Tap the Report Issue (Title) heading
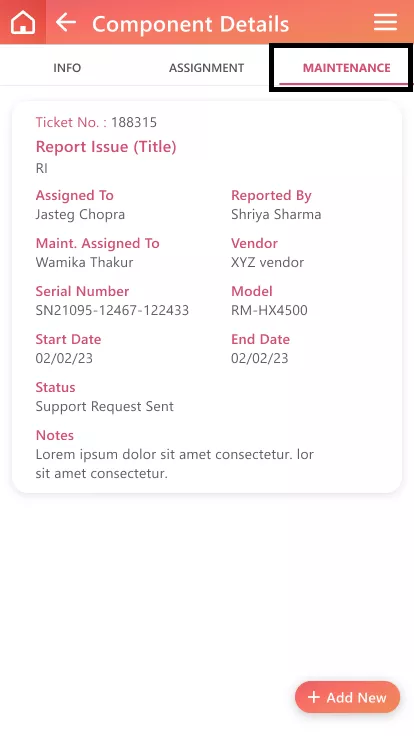This screenshot has height=736, width=414. (106, 147)
